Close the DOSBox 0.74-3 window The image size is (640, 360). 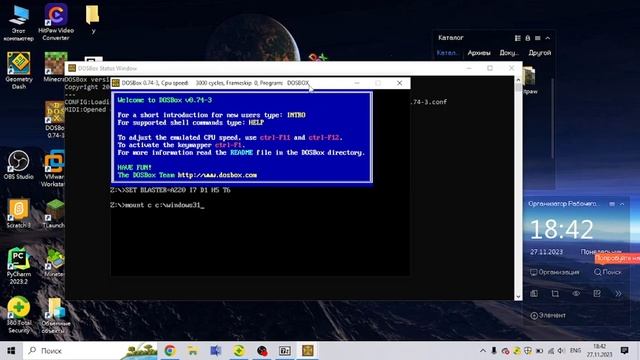[400, 83]
